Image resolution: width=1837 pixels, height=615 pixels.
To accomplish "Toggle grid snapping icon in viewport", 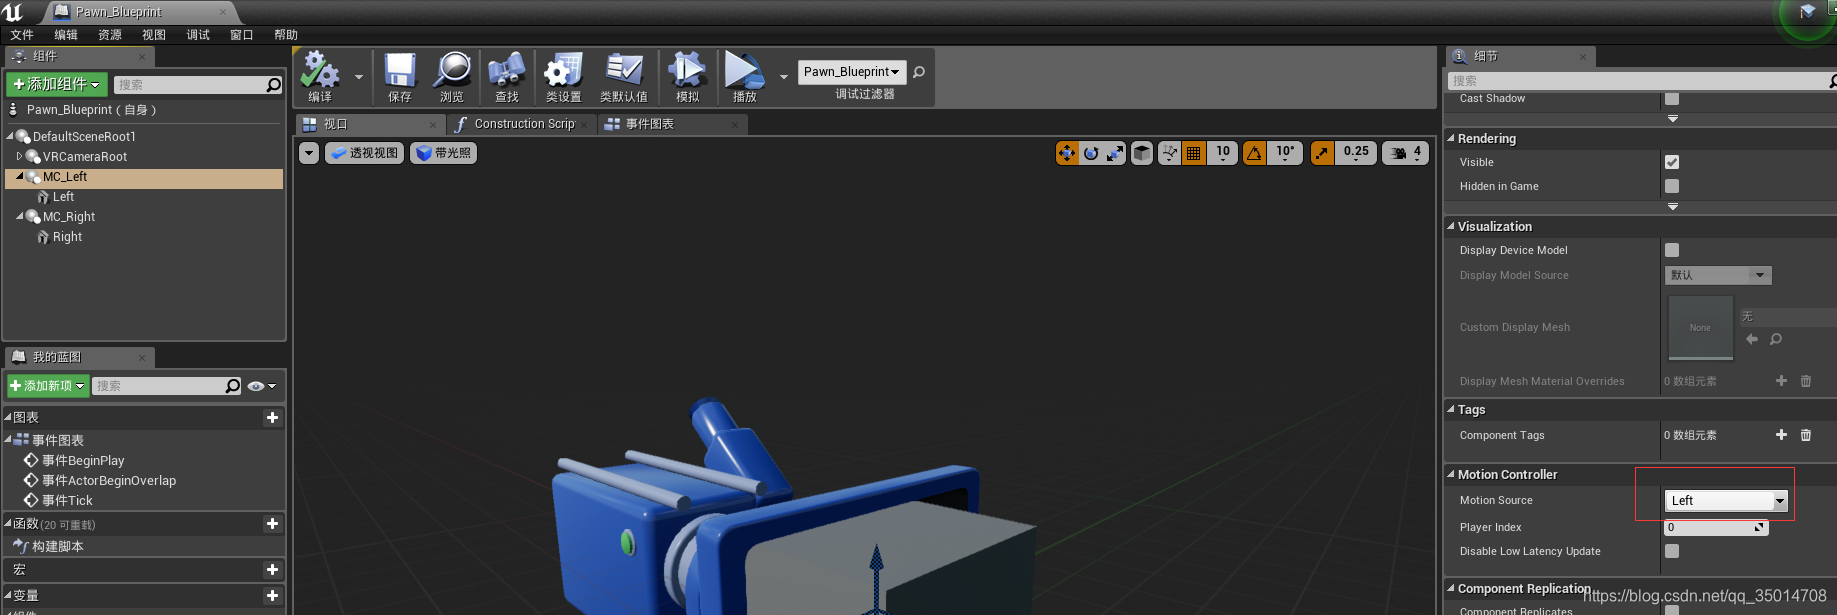I will [1194, 153].
